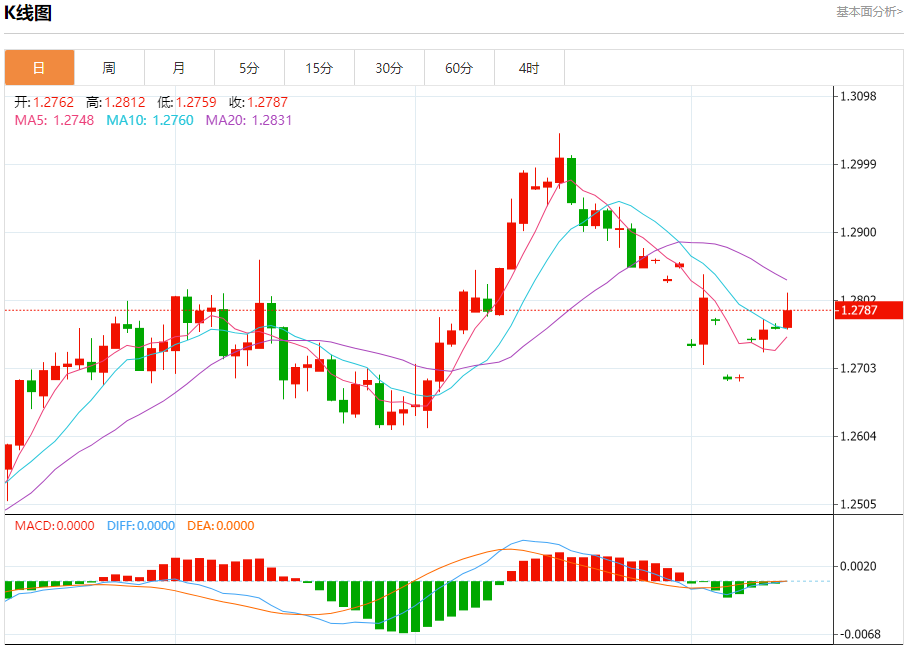The height and width of the screenshot is (645, 908).
Task: Open the 基本面分析 link
Action: tap(868, 11)
